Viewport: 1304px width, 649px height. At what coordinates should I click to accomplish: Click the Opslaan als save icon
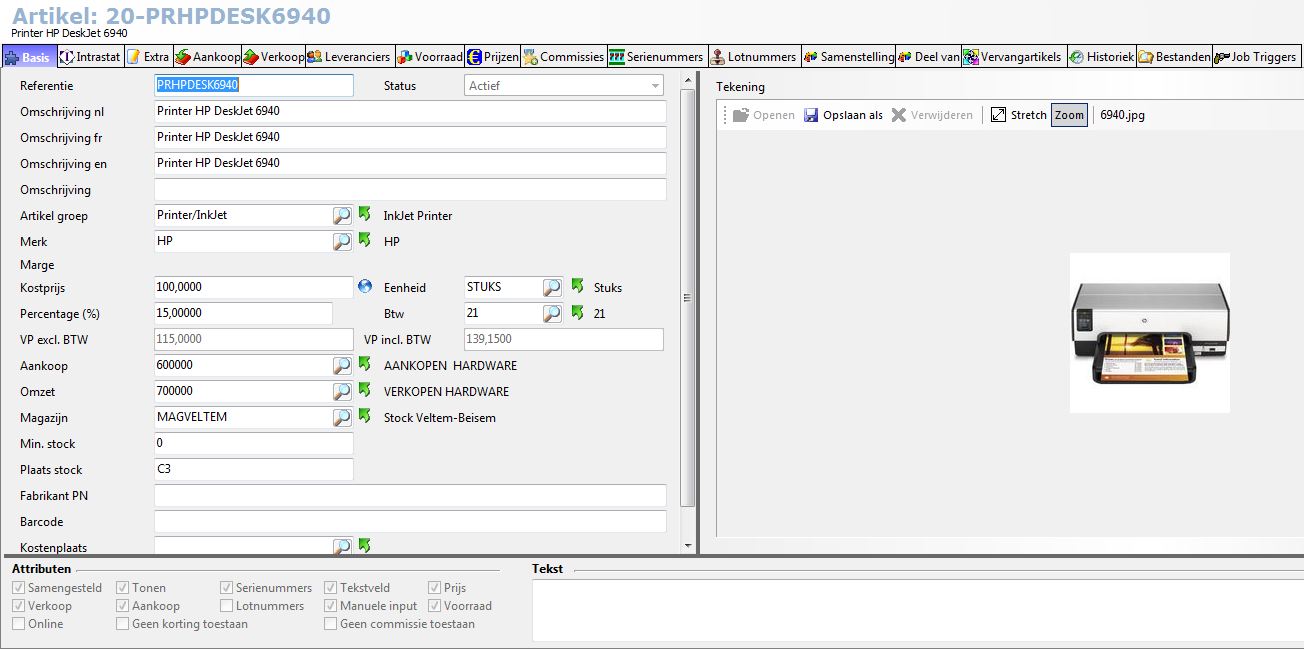pyautogui.click(x=811, y=115)
